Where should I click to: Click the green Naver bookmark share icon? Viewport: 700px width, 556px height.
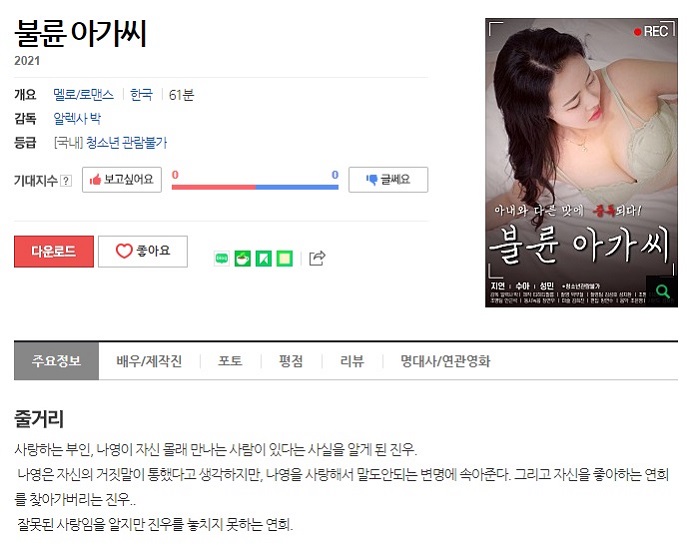pos(263,258)
